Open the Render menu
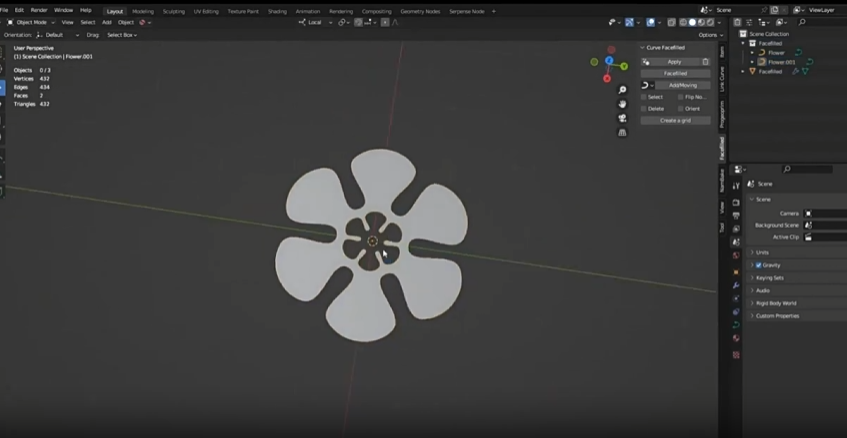The image size is (847, 438). pos(38,10)
